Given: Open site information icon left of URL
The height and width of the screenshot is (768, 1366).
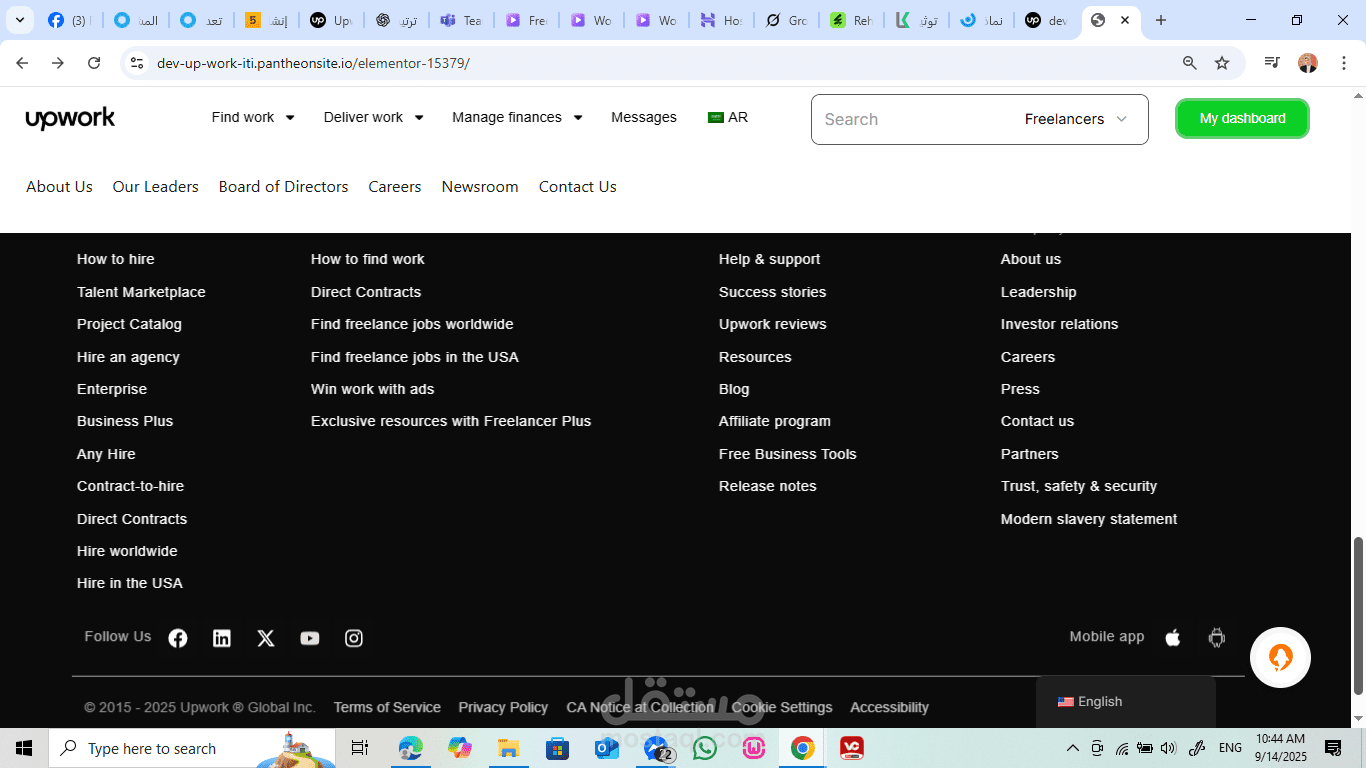Looking at the screenshot, I should click(138, 63).
